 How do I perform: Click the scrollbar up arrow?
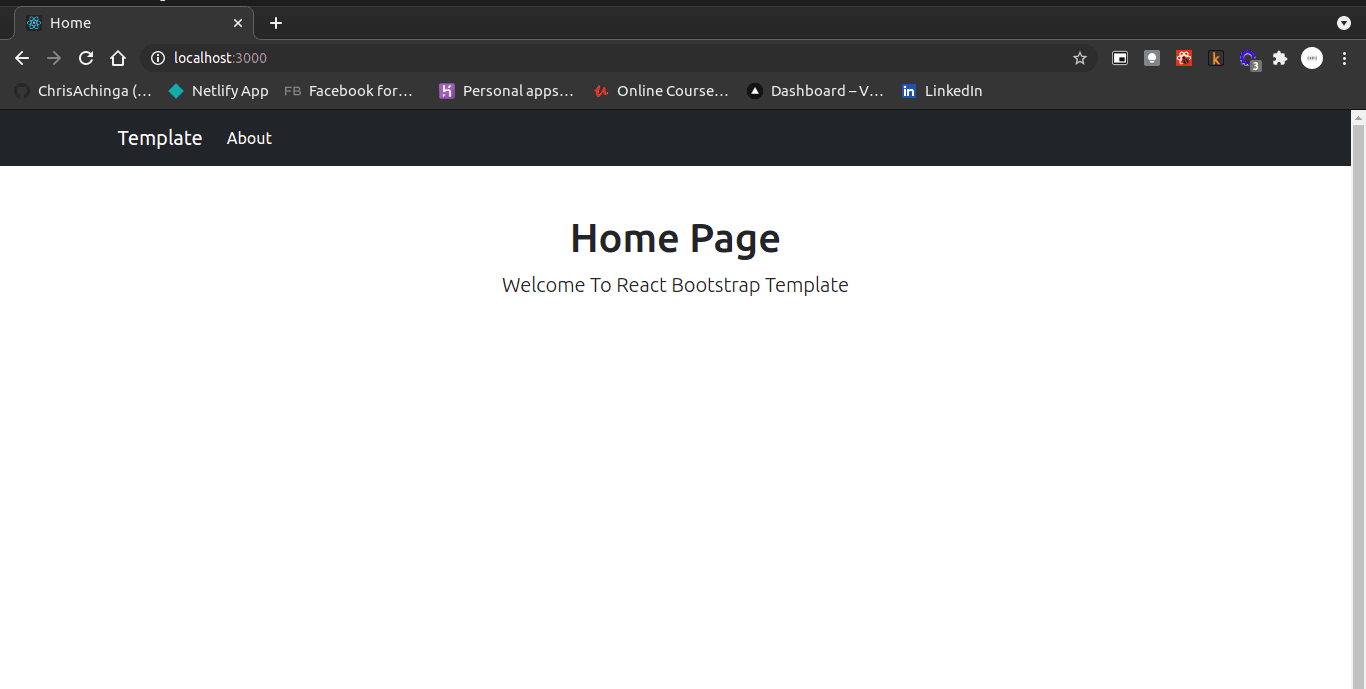pos(1358,117)
